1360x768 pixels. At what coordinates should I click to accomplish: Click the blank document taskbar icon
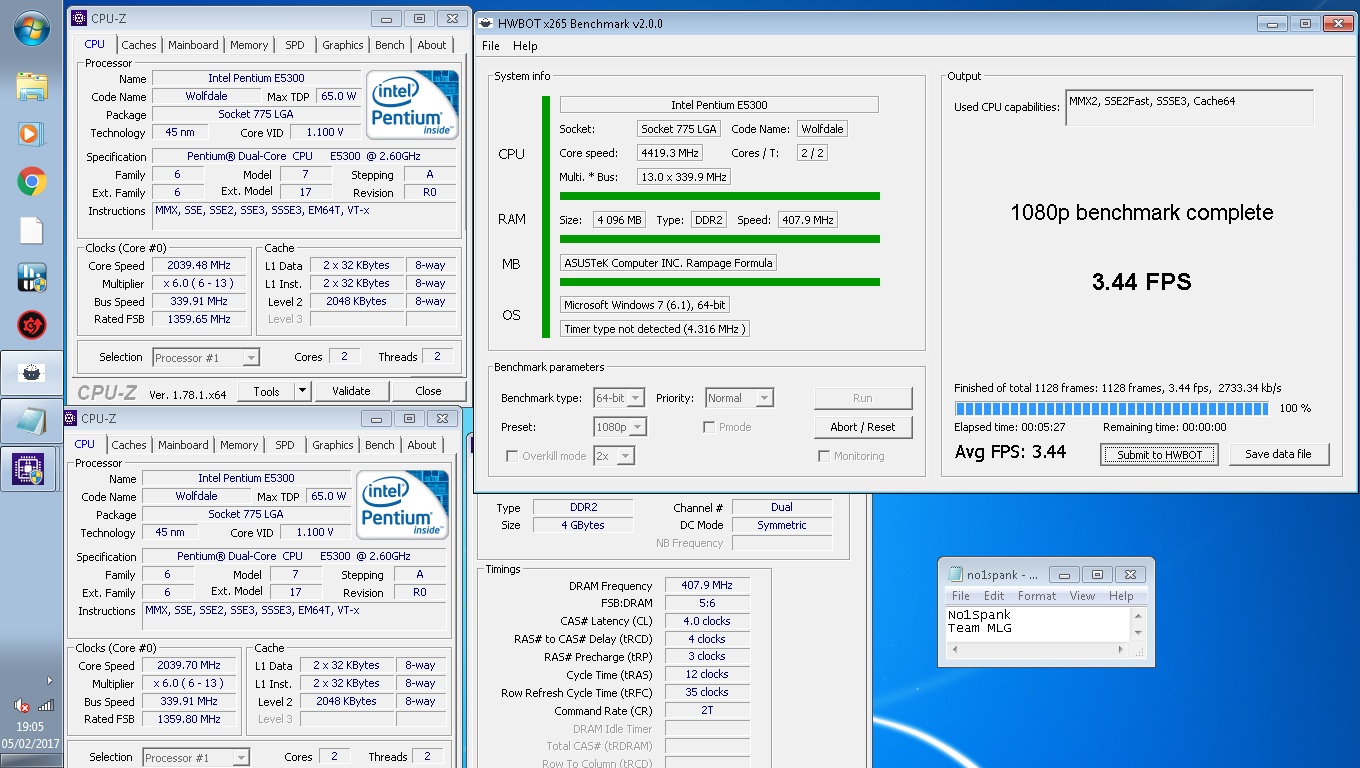coord(32,230)
